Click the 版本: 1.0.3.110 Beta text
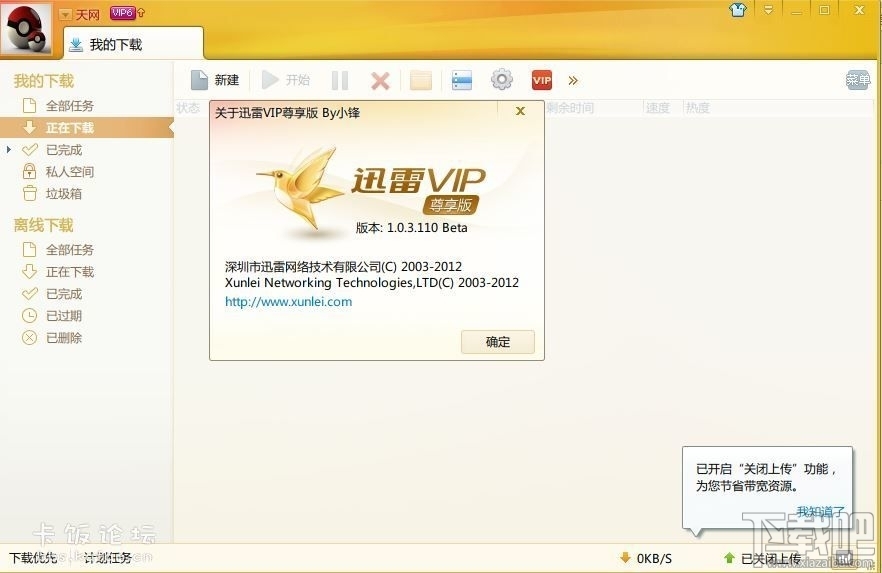The width and height of the screenshot is (882, 573). click(x=412, y=228)
